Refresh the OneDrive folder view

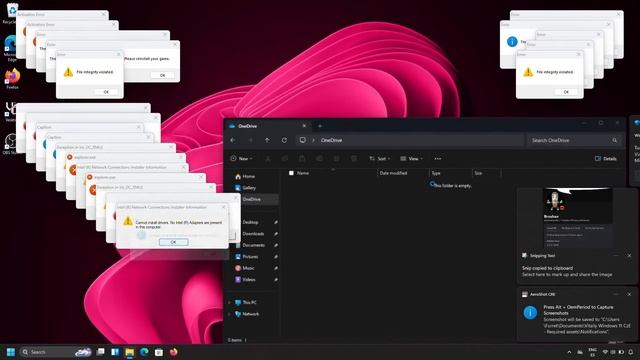click(x=284, y=140)
